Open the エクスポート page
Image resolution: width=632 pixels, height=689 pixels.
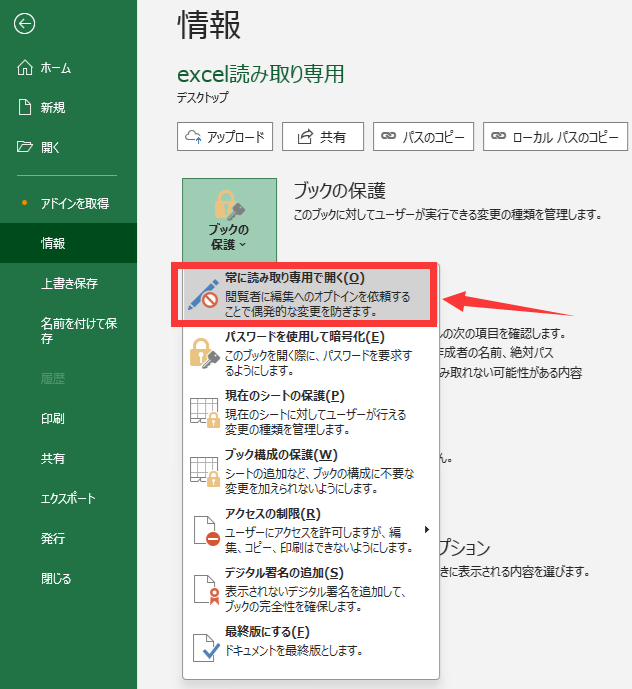pyautogui.click(x=68, y=498)
